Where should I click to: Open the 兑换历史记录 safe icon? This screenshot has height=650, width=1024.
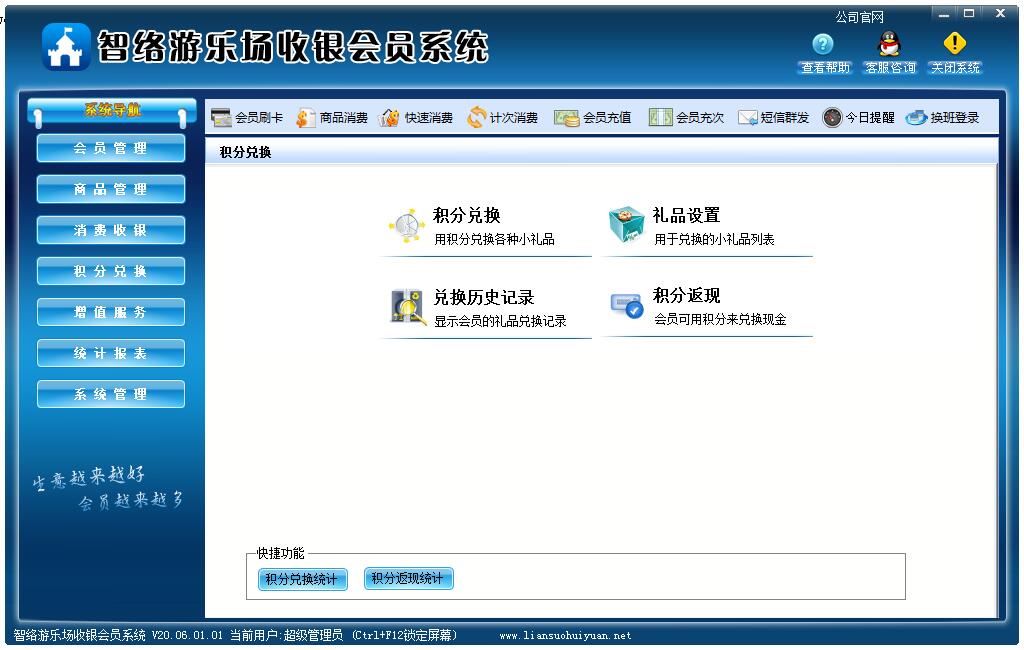408,307
